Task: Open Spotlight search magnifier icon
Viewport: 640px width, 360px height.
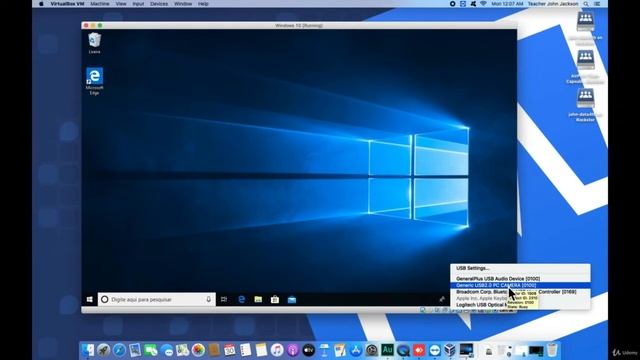Action: 586,4
